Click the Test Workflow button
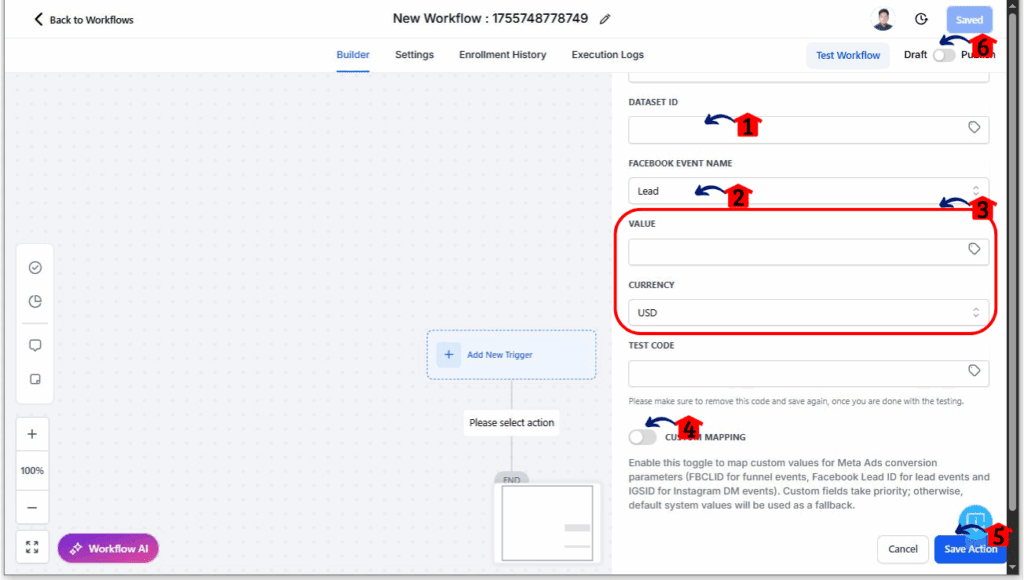This screenshot has height=580, width=1024. (848, 56)
